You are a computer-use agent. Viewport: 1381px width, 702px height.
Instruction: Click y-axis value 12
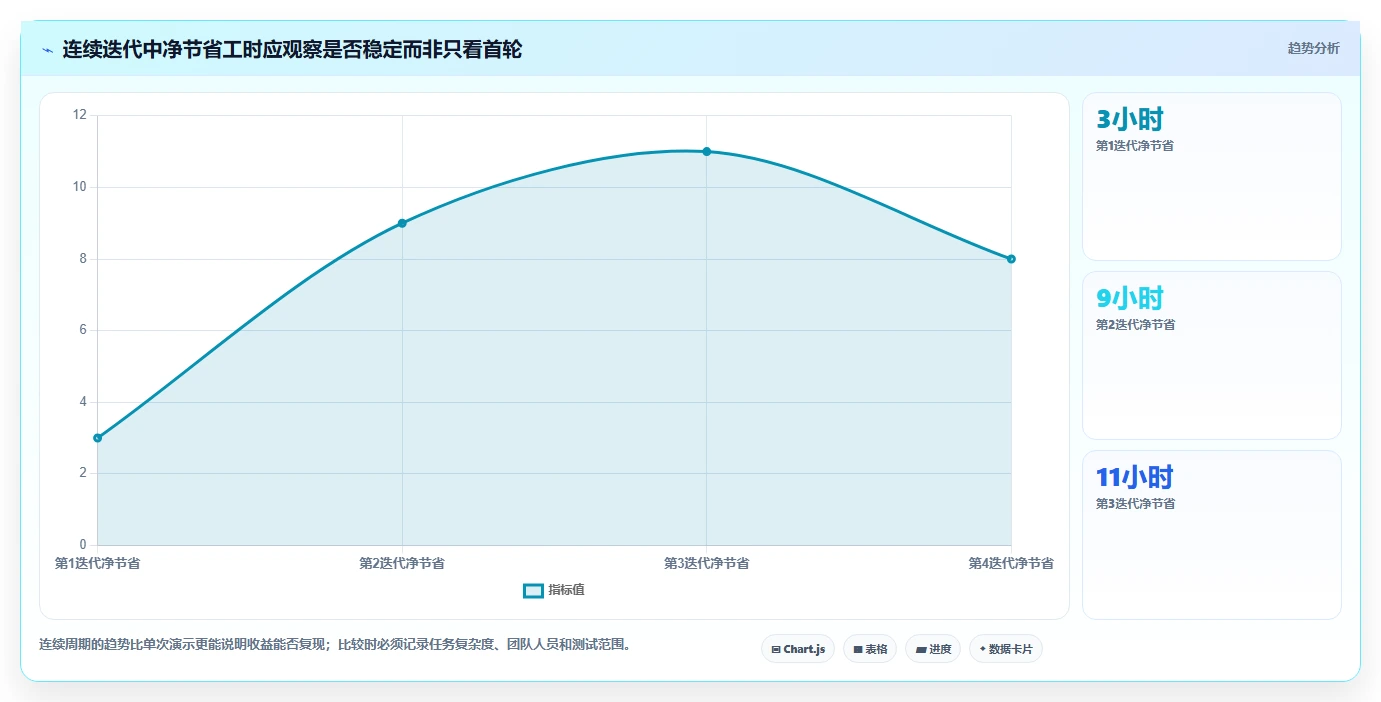(x=80, y=115)
